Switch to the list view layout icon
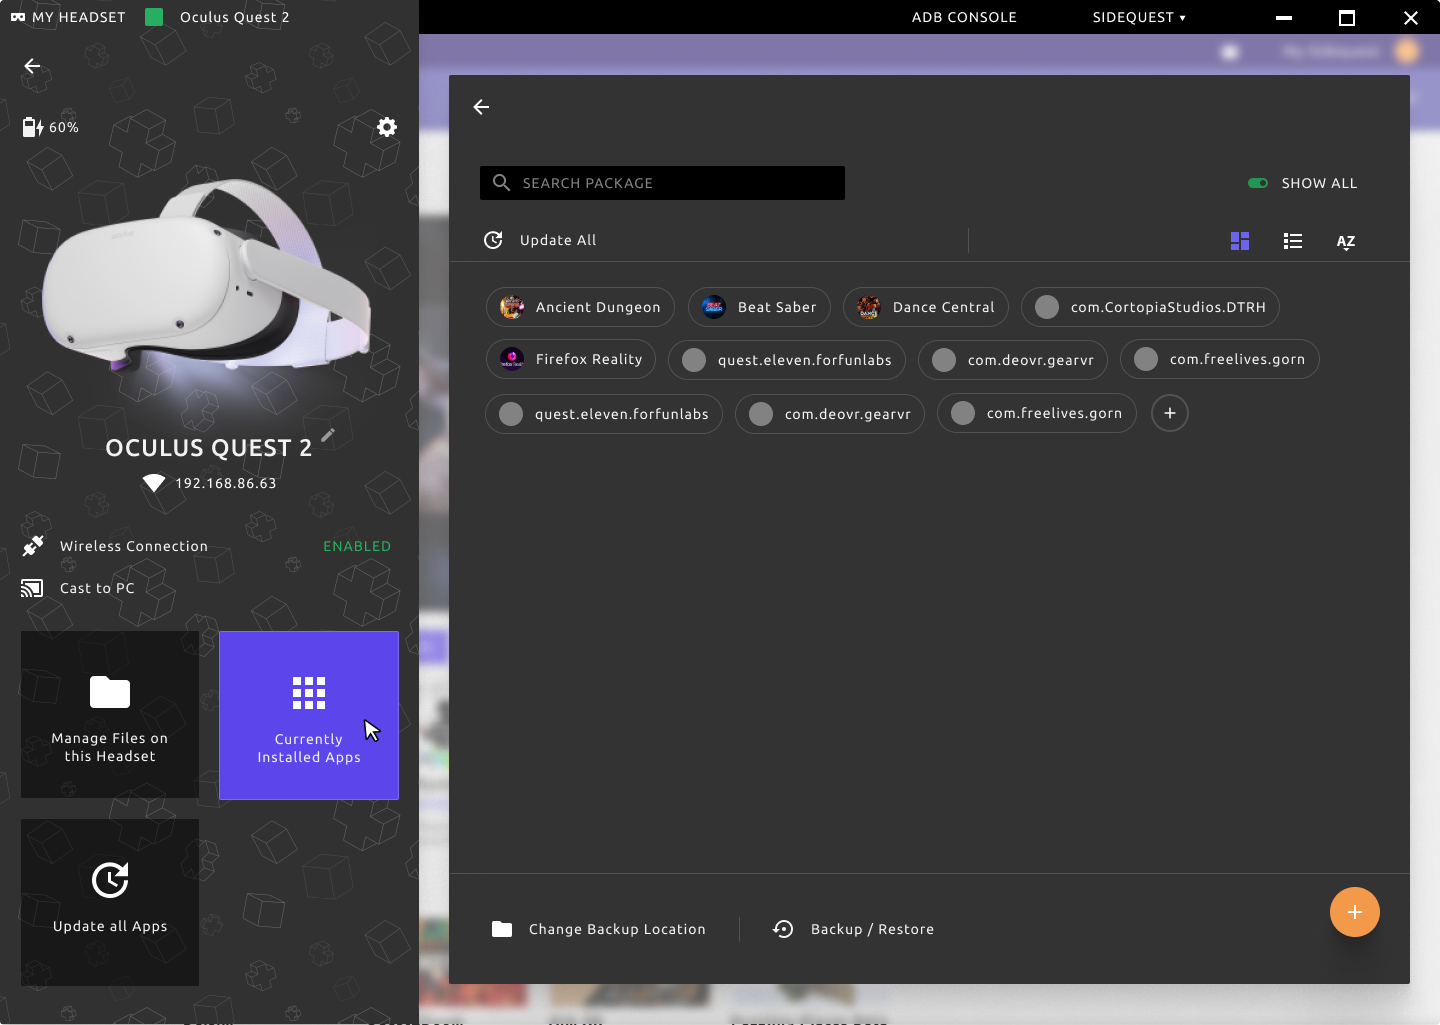This screenshot has width=1440, height=1025. pos(1293,241)
